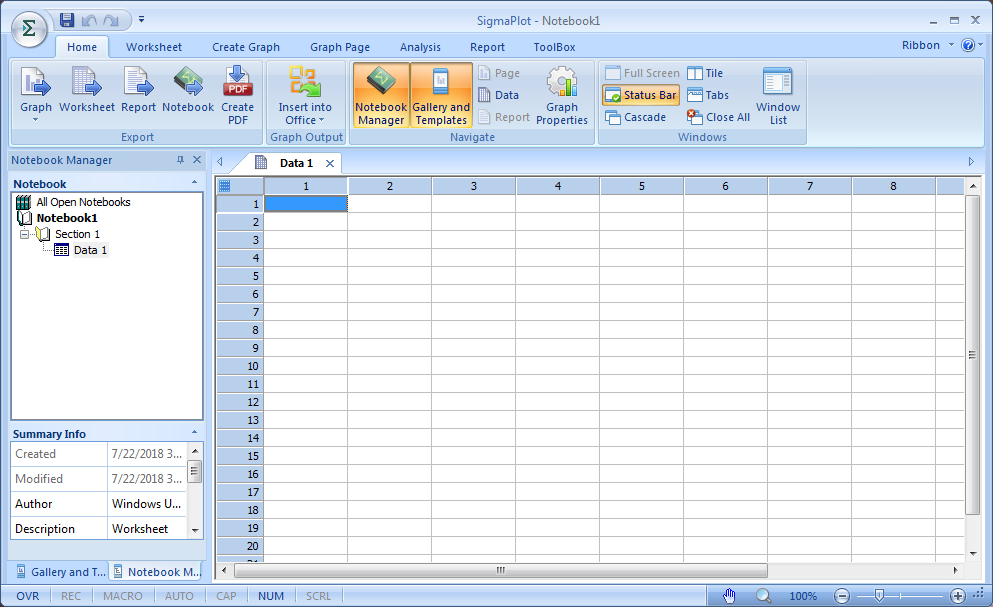Click the Export Worksheet icon
The width and height of the screenshot is (993, 607).
pyautogui.click(x=87, y=94)
